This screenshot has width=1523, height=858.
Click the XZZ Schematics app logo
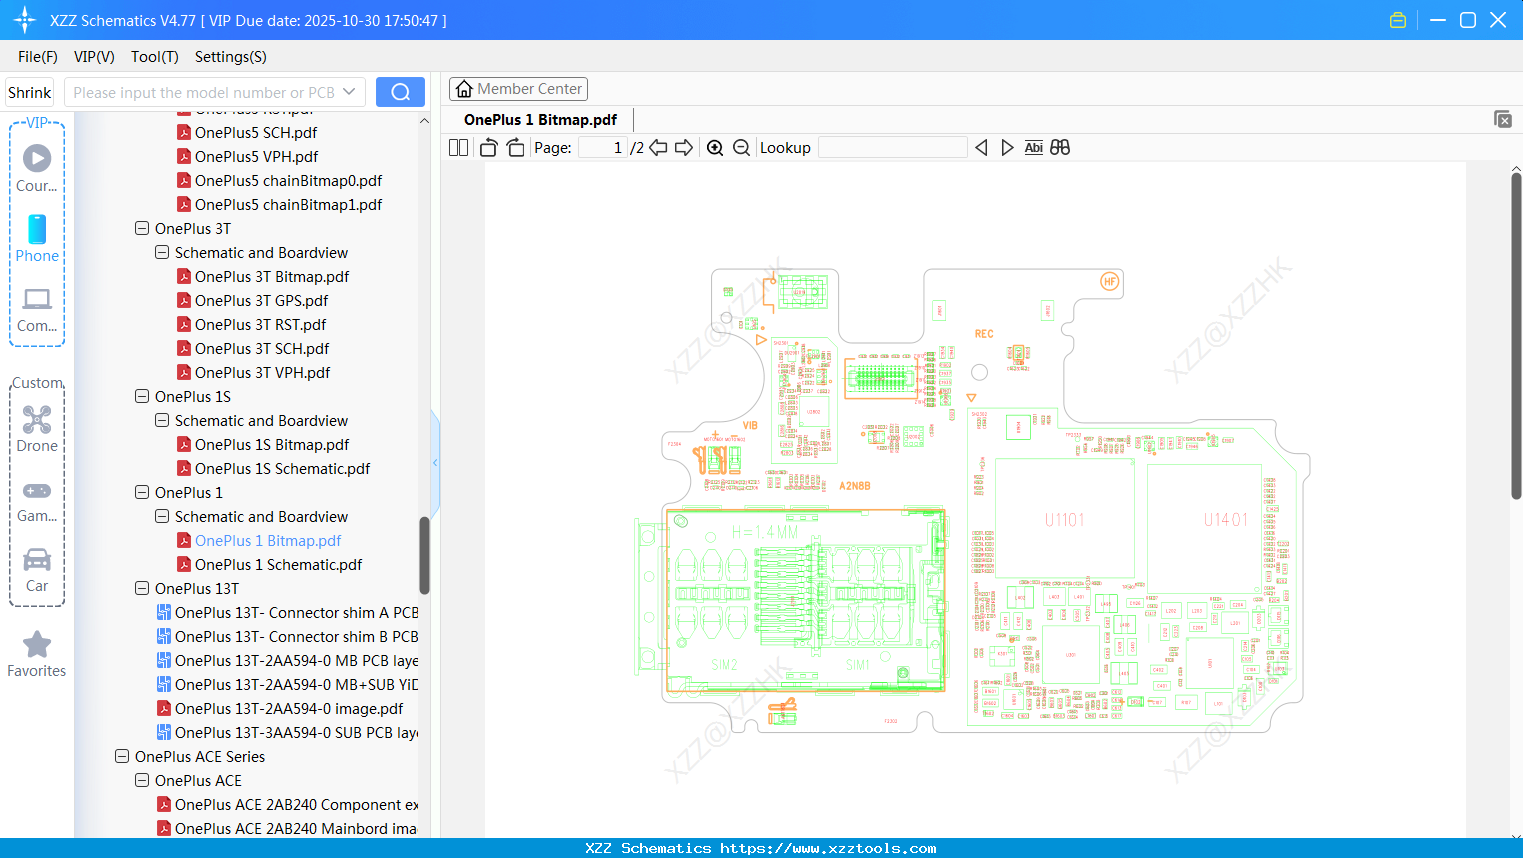tap(24, 20)
